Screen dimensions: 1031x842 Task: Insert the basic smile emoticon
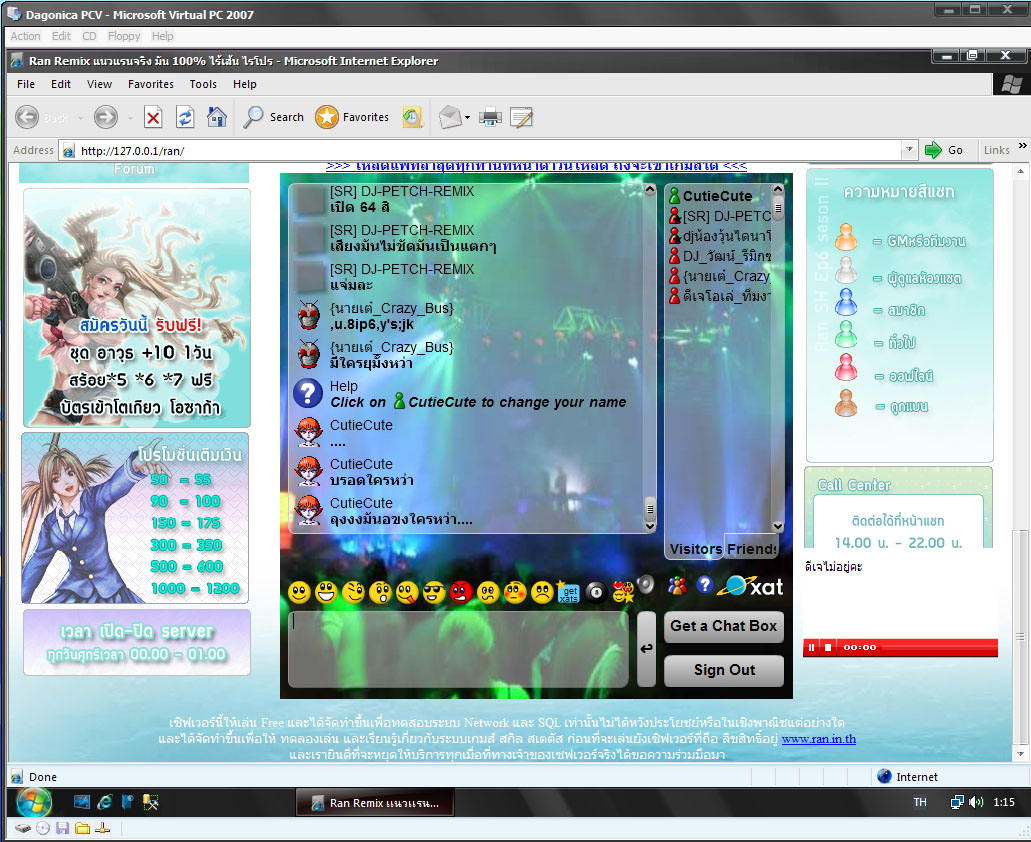click(x=299, y=592)
